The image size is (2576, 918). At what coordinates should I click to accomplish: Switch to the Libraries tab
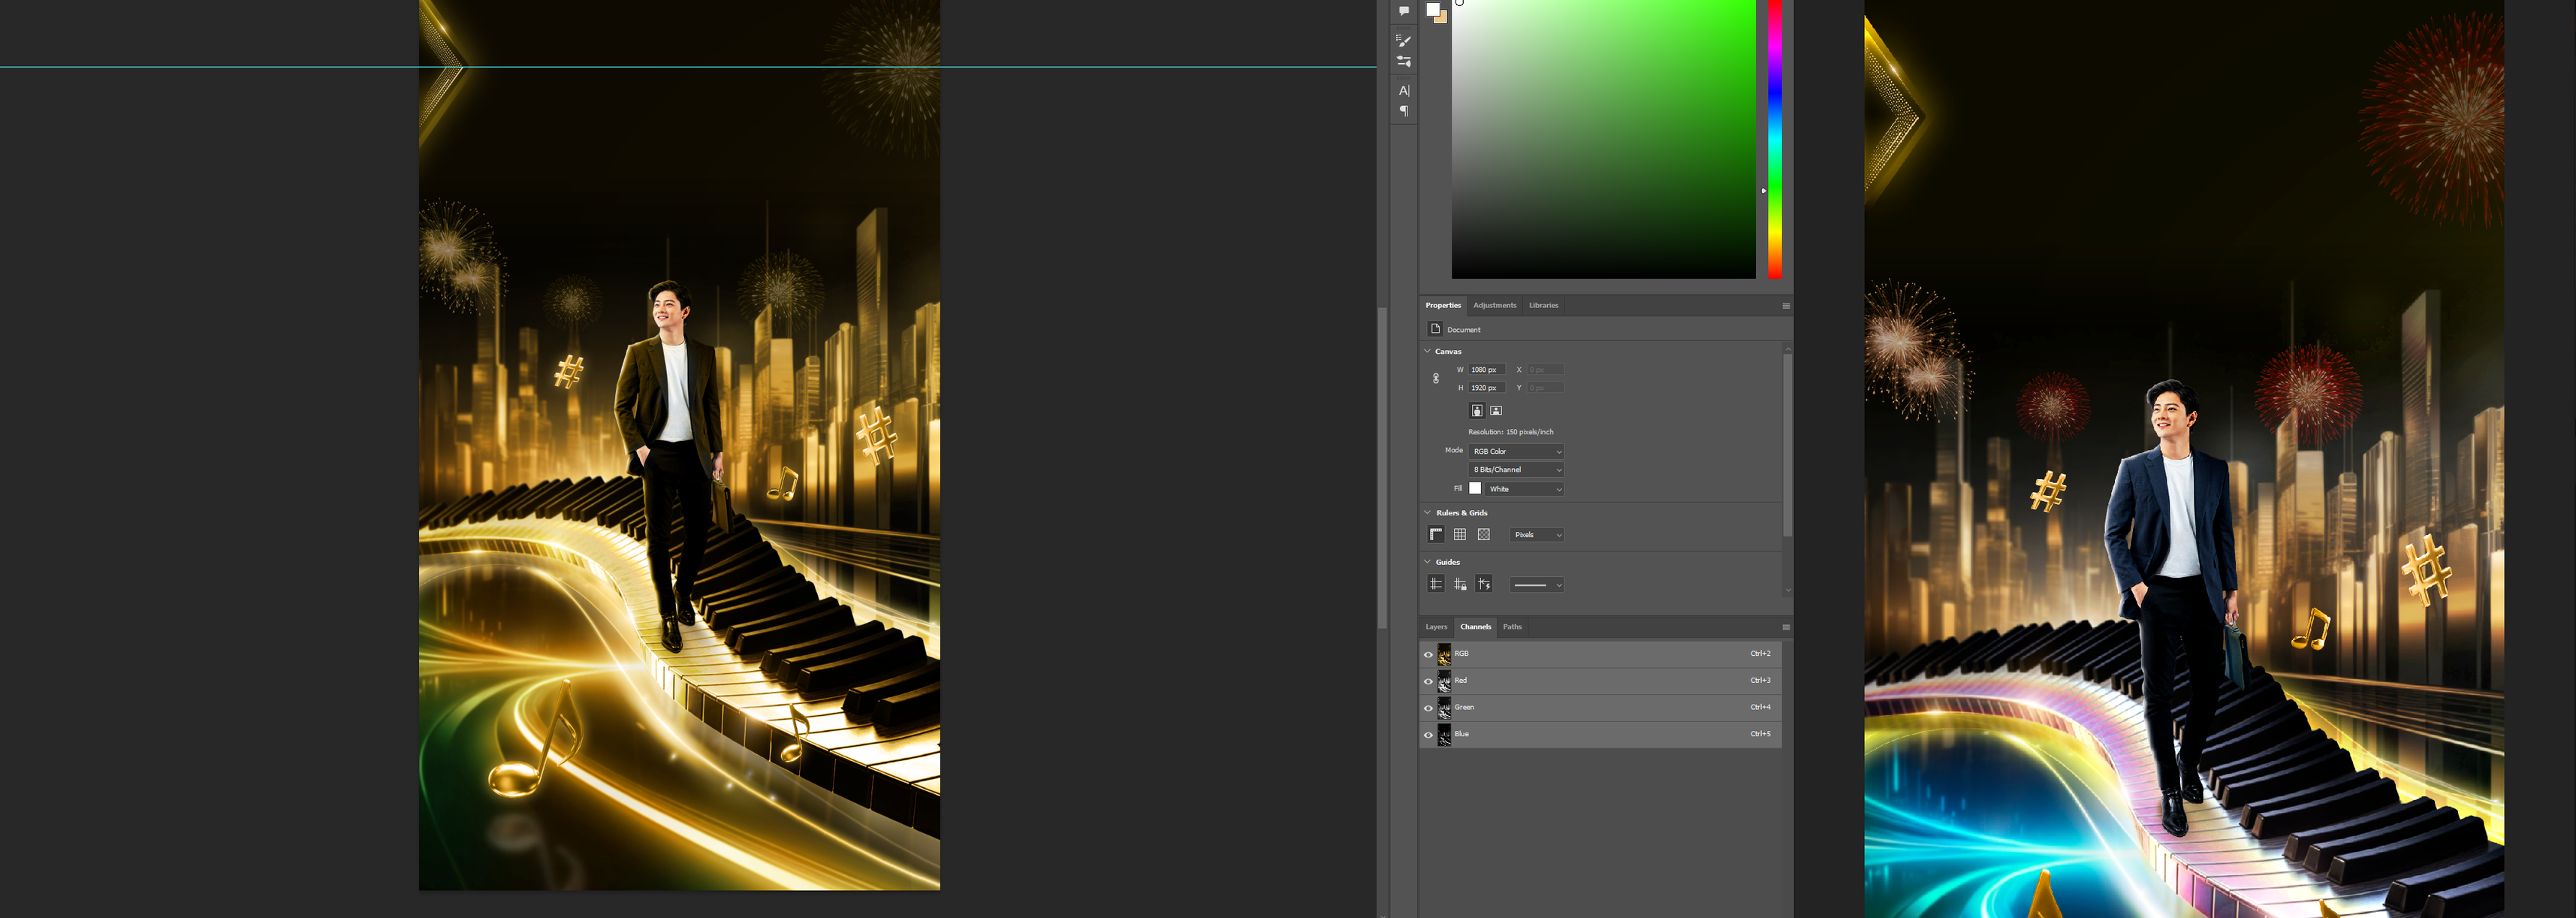pos(1543,306)
